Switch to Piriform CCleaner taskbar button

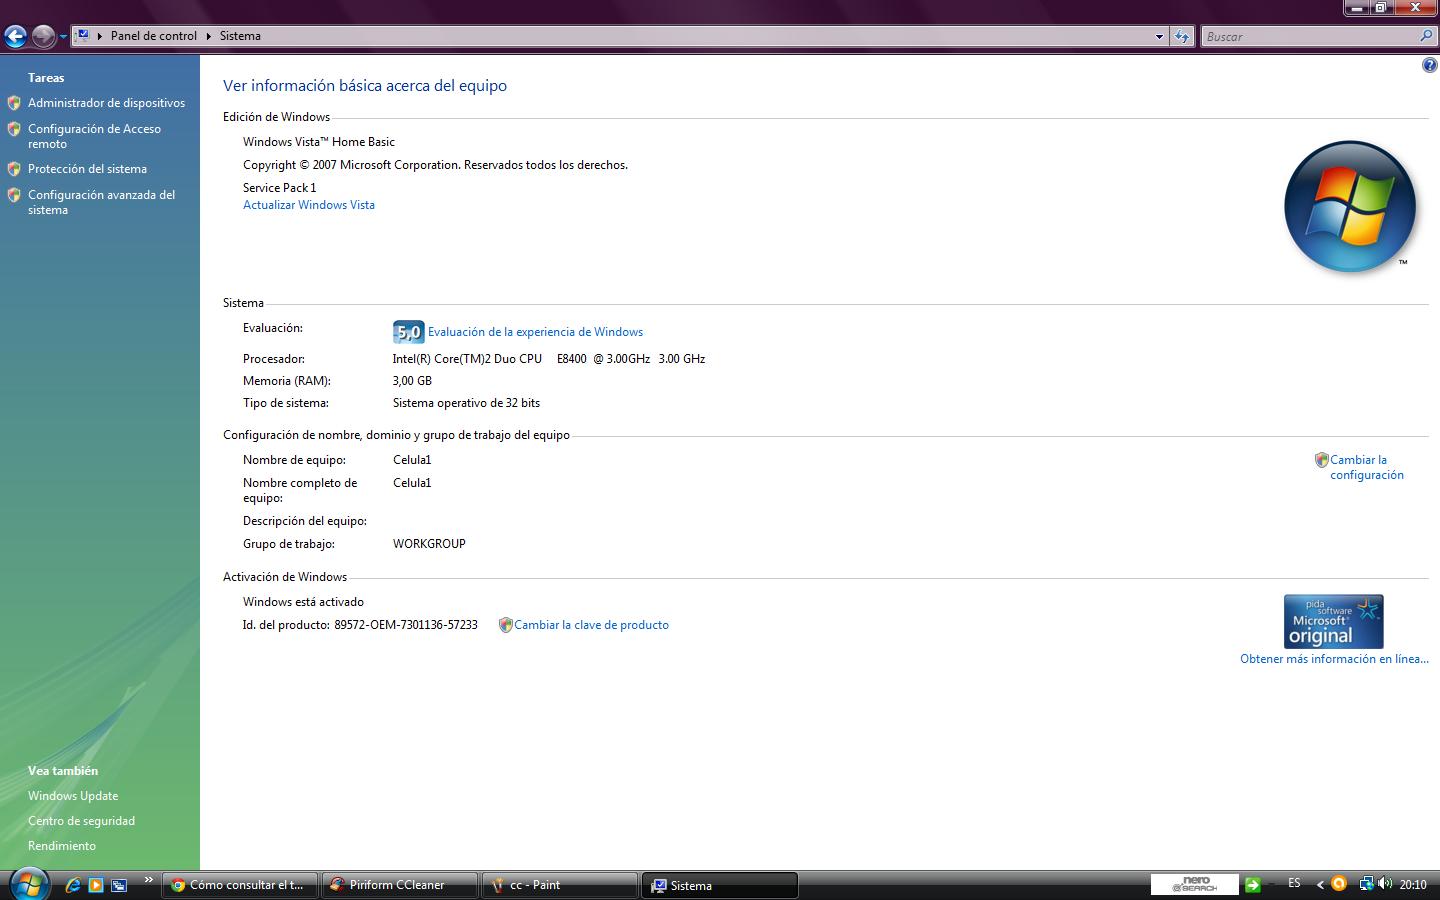click(x=399, y=885)
